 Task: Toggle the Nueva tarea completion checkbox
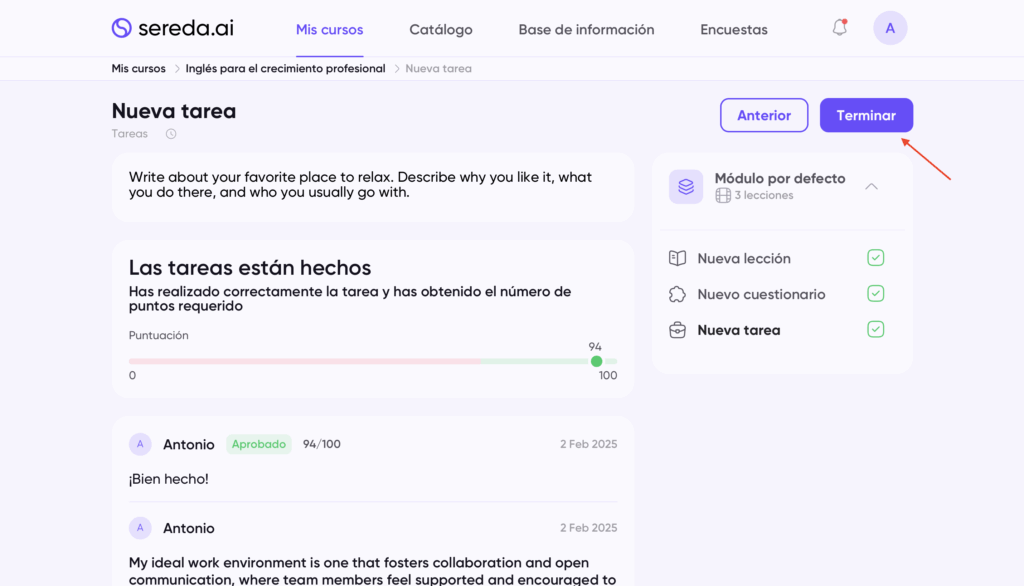click(x=876, y=329)
